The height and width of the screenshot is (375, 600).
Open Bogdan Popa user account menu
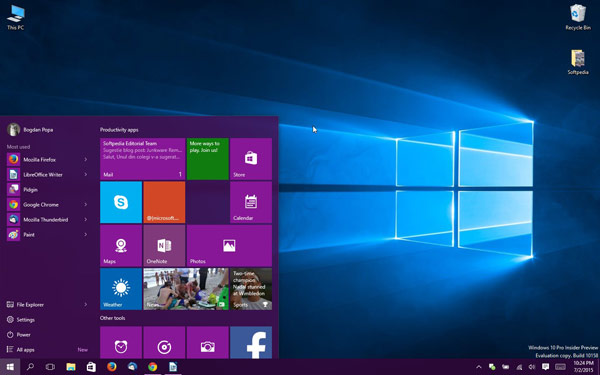click(x=30, y=130)
